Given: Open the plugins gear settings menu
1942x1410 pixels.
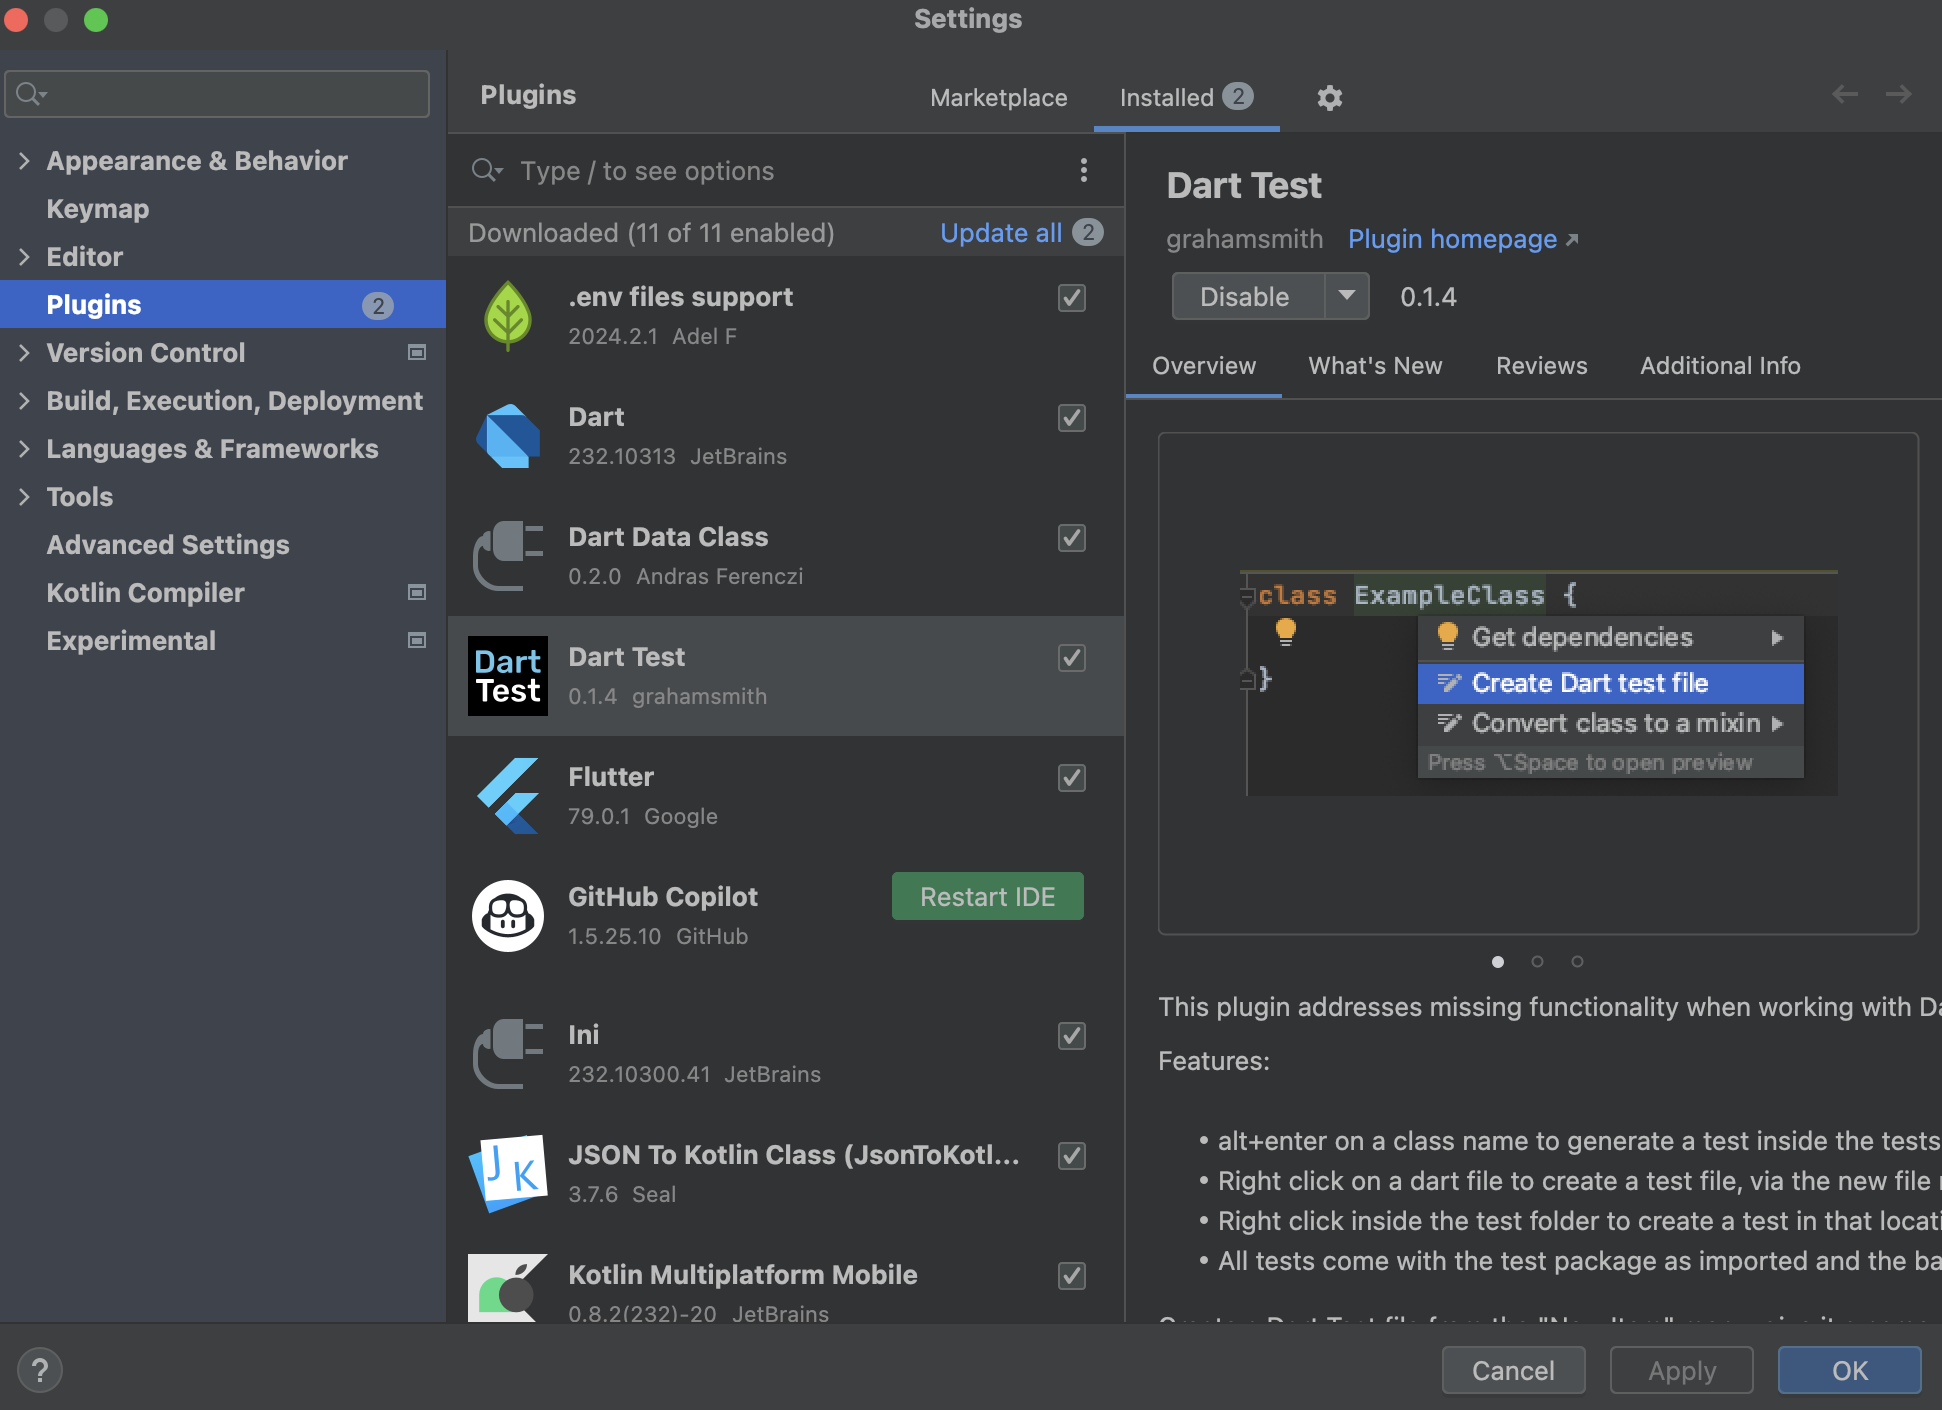Looking at the screenshot, I should point(1329,98).
